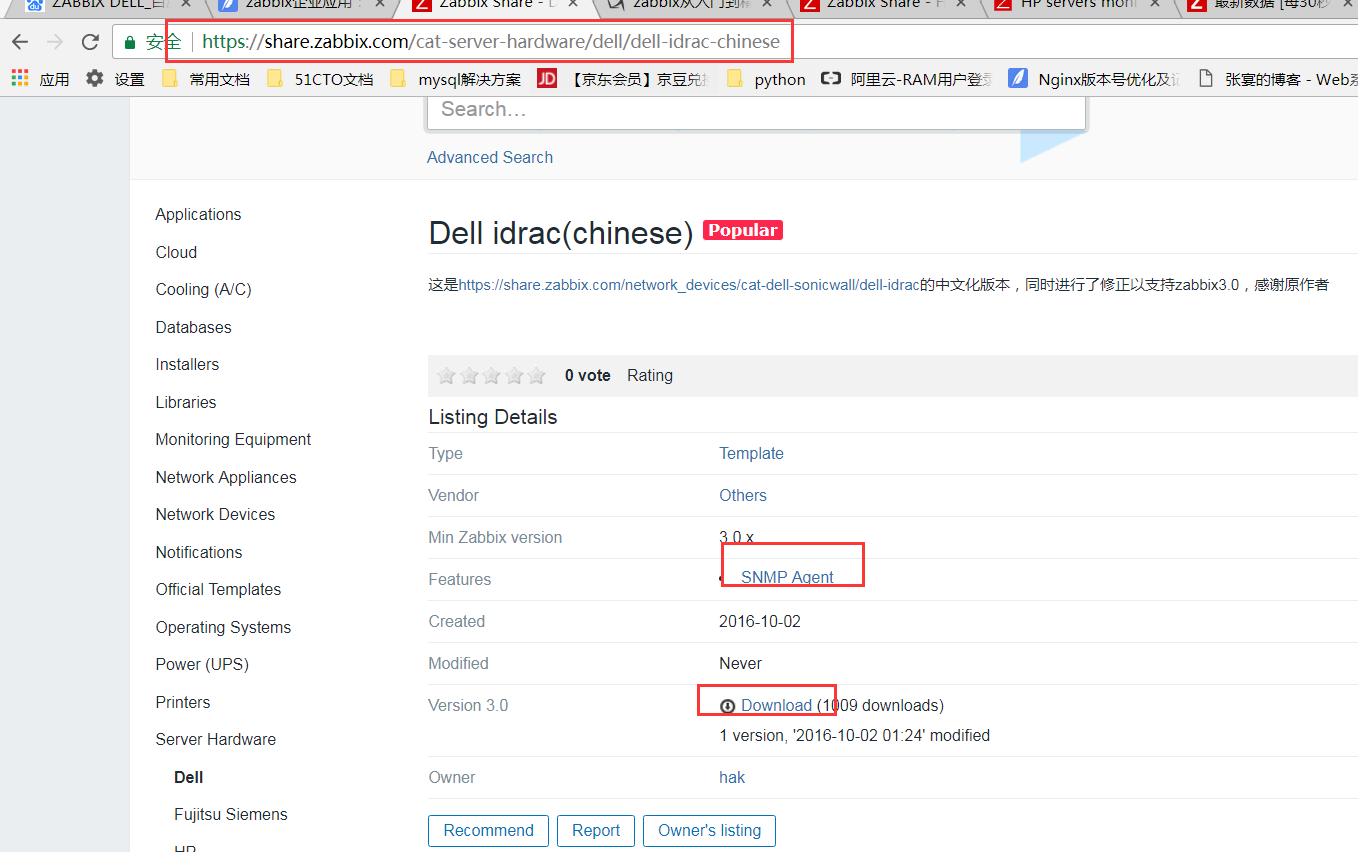The image size is (1358, 852).
Task: Select the Power (UPS) category
Action: point(202,664)
